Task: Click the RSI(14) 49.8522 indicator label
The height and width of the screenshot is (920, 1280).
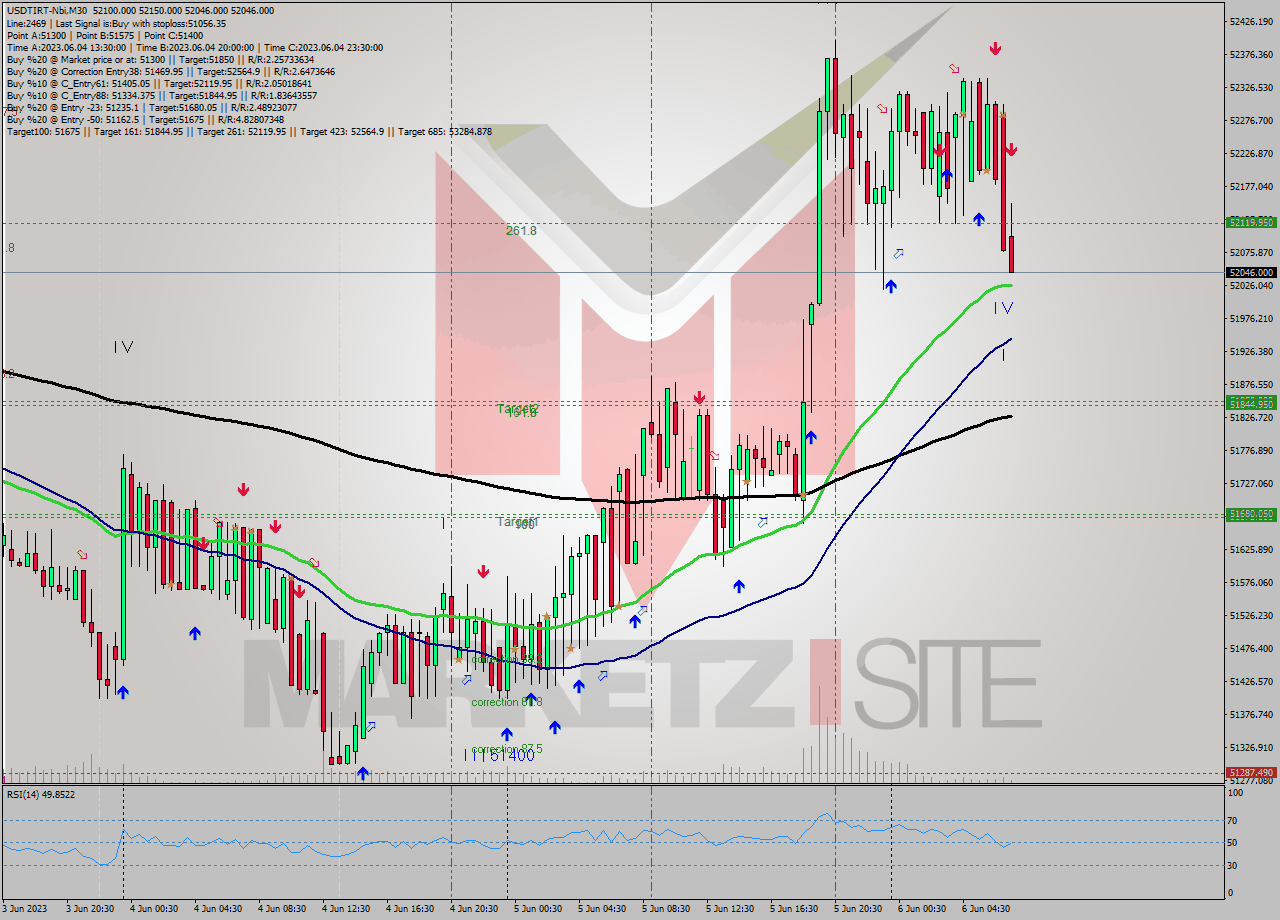Action: 41,794
